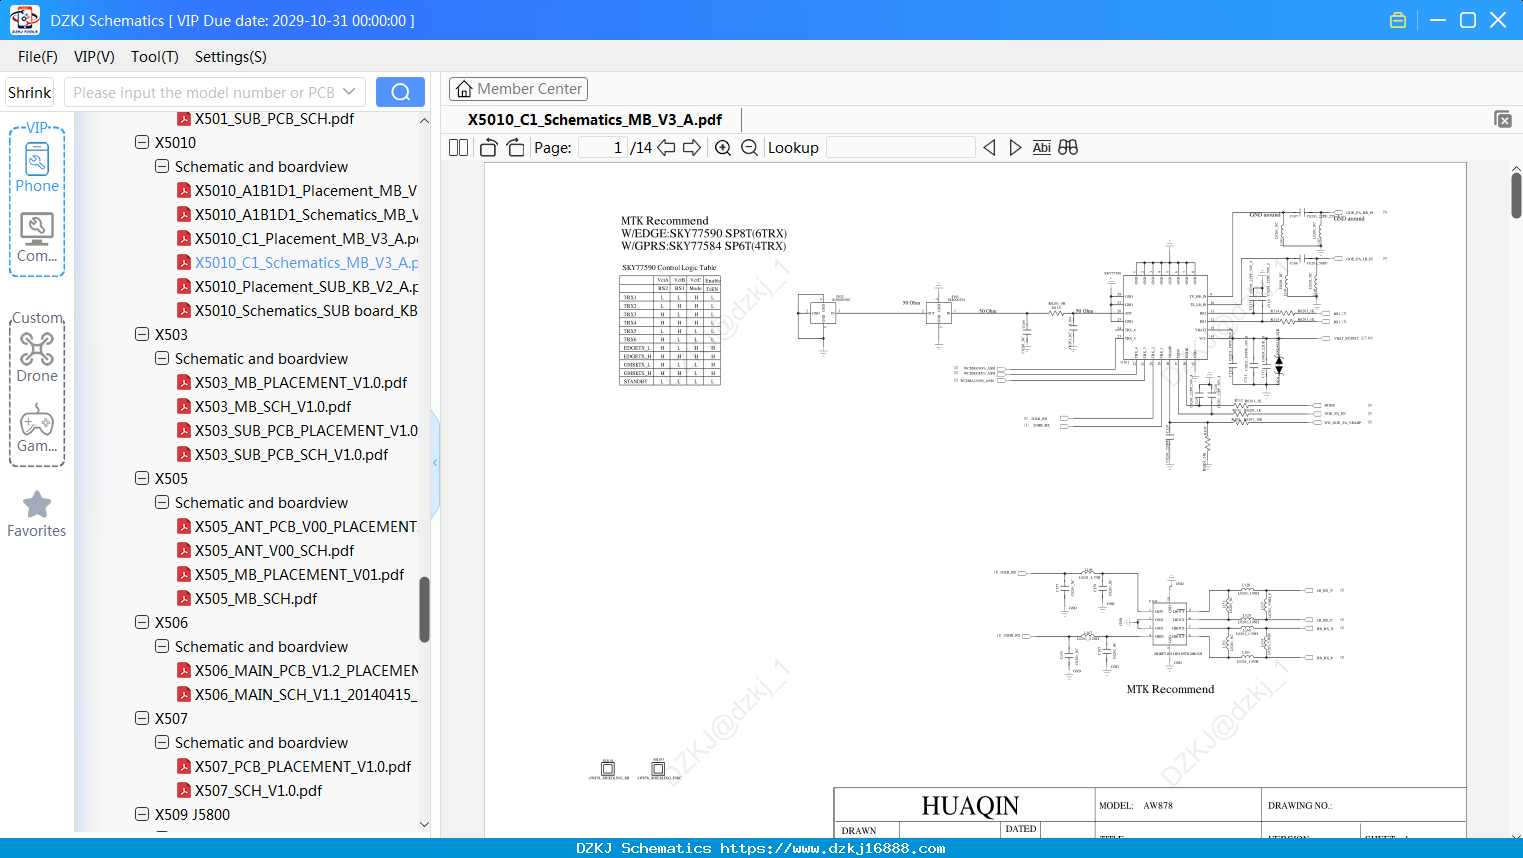Go to previous page arrow
The height and width of the screenshot is (858, 1523).
[666, 148]
